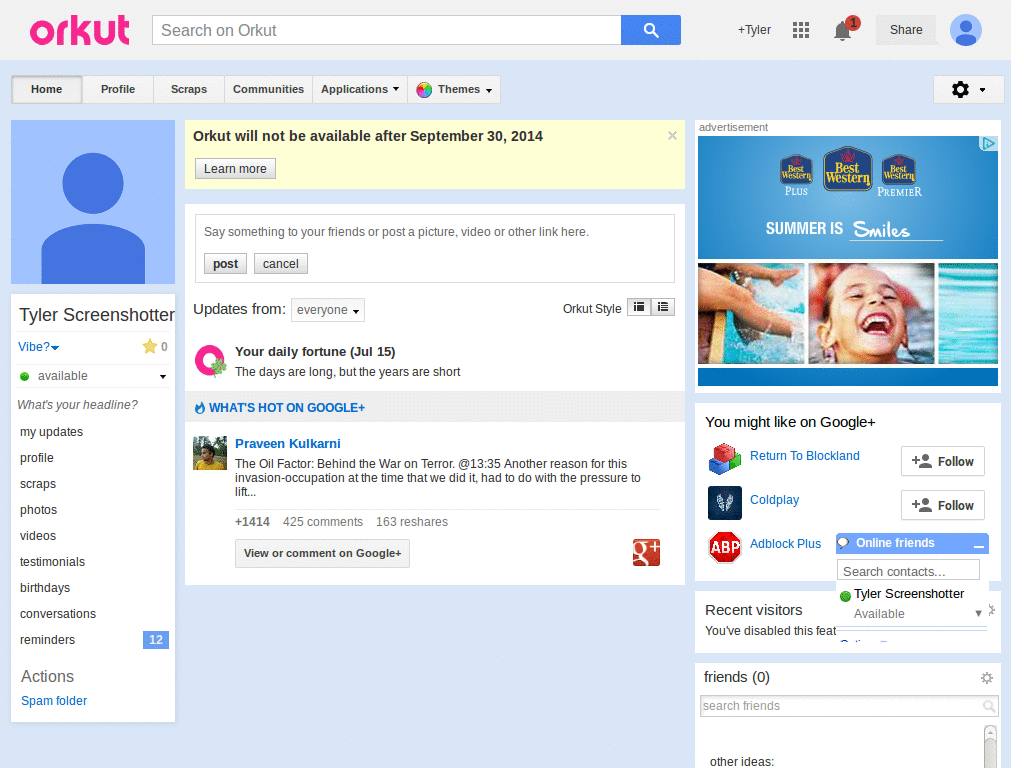This screenshot has width=1024, height=768.
Task: Click the red Google+ icon
Action: click(x=646, y=552)
